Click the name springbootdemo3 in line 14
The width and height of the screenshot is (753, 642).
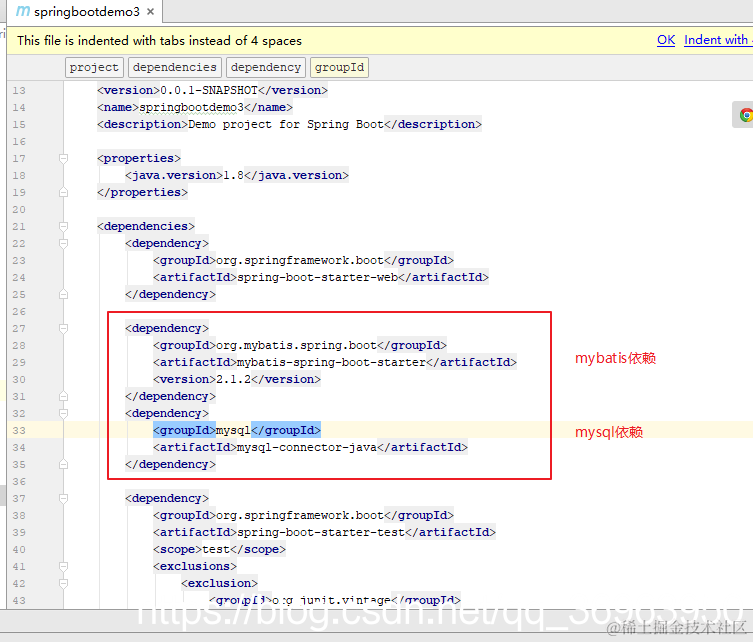(191, 107)
